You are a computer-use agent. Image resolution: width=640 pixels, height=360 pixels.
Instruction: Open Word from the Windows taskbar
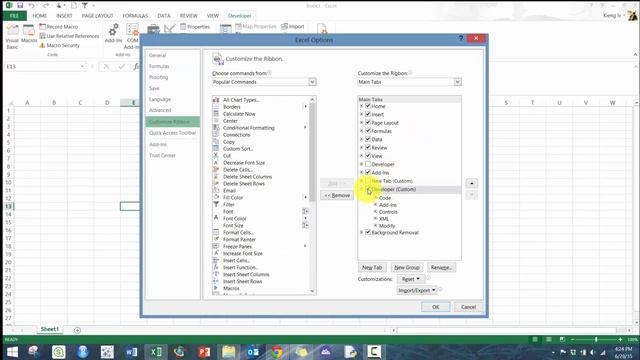click(x=131, y=352)
